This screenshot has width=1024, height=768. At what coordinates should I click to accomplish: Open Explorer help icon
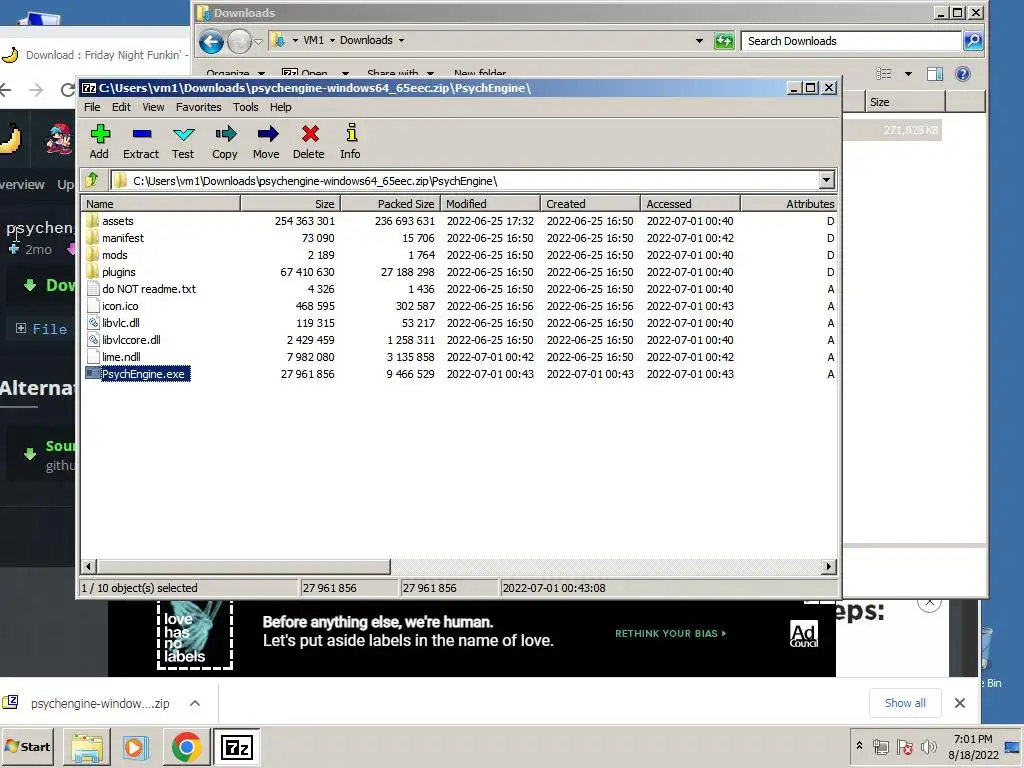pos(963,74)
